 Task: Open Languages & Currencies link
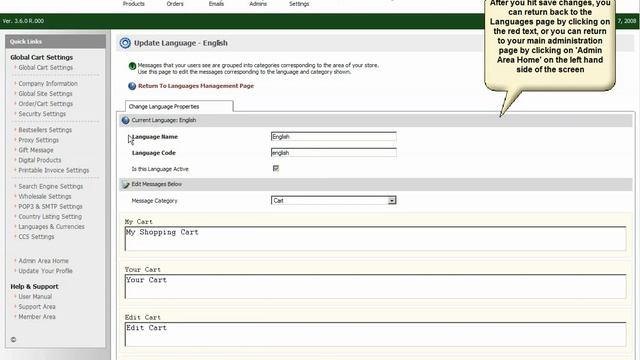tap(51, 227)
